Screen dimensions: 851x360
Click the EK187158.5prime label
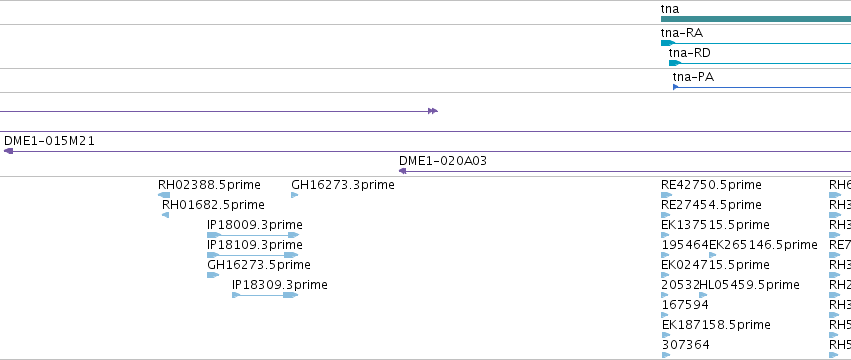point(716,325)
